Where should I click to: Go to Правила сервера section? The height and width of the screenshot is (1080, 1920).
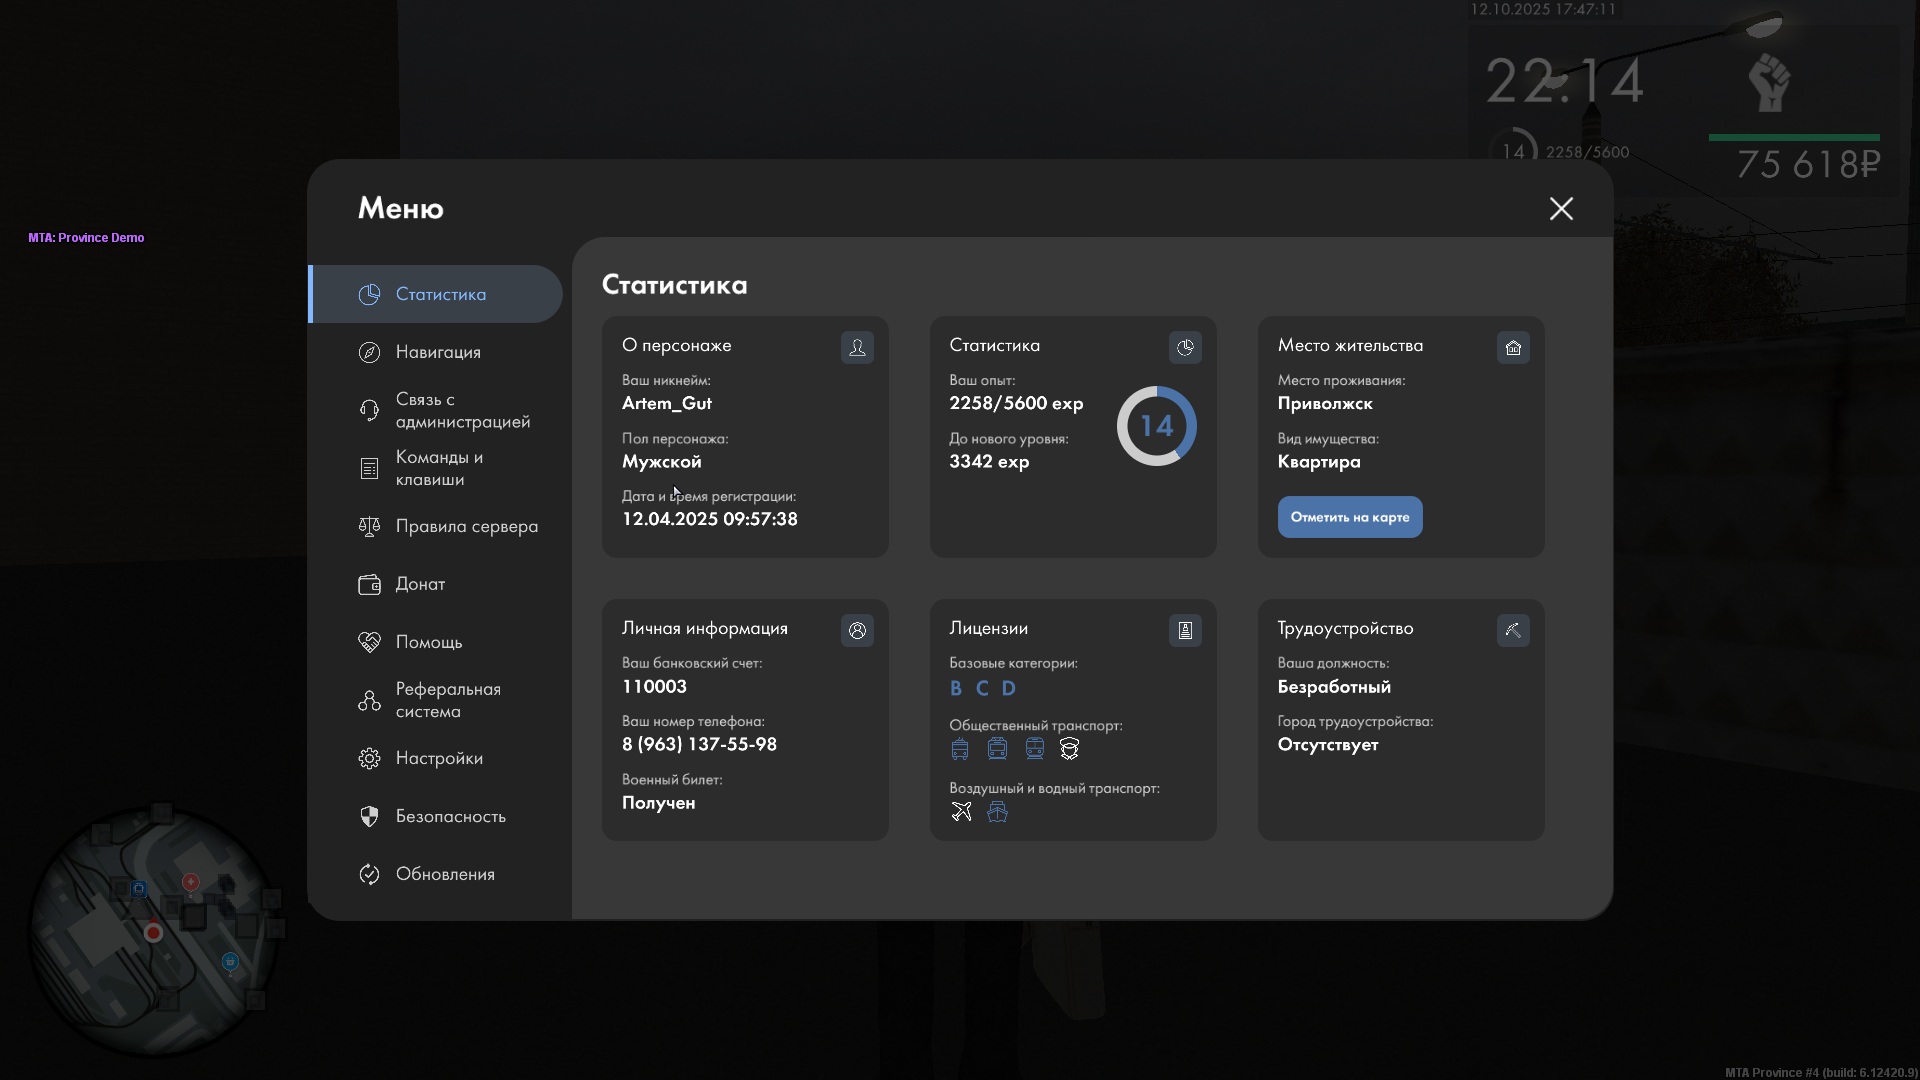(x=466, y=526)
